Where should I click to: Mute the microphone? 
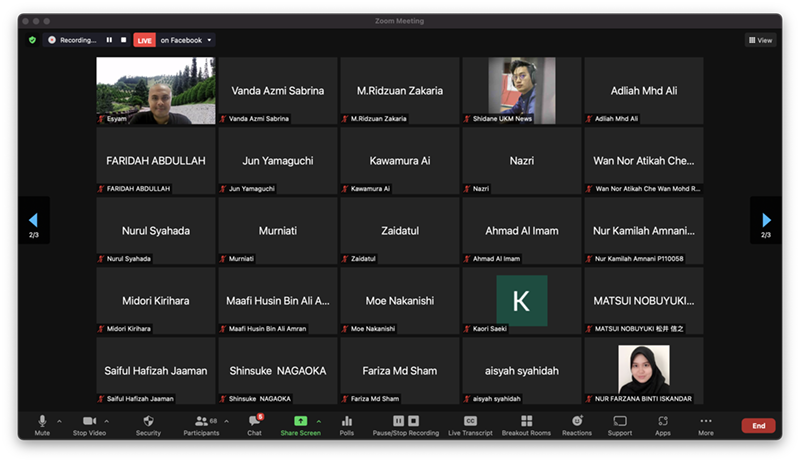pyautogui.click(x=42, y=424)
